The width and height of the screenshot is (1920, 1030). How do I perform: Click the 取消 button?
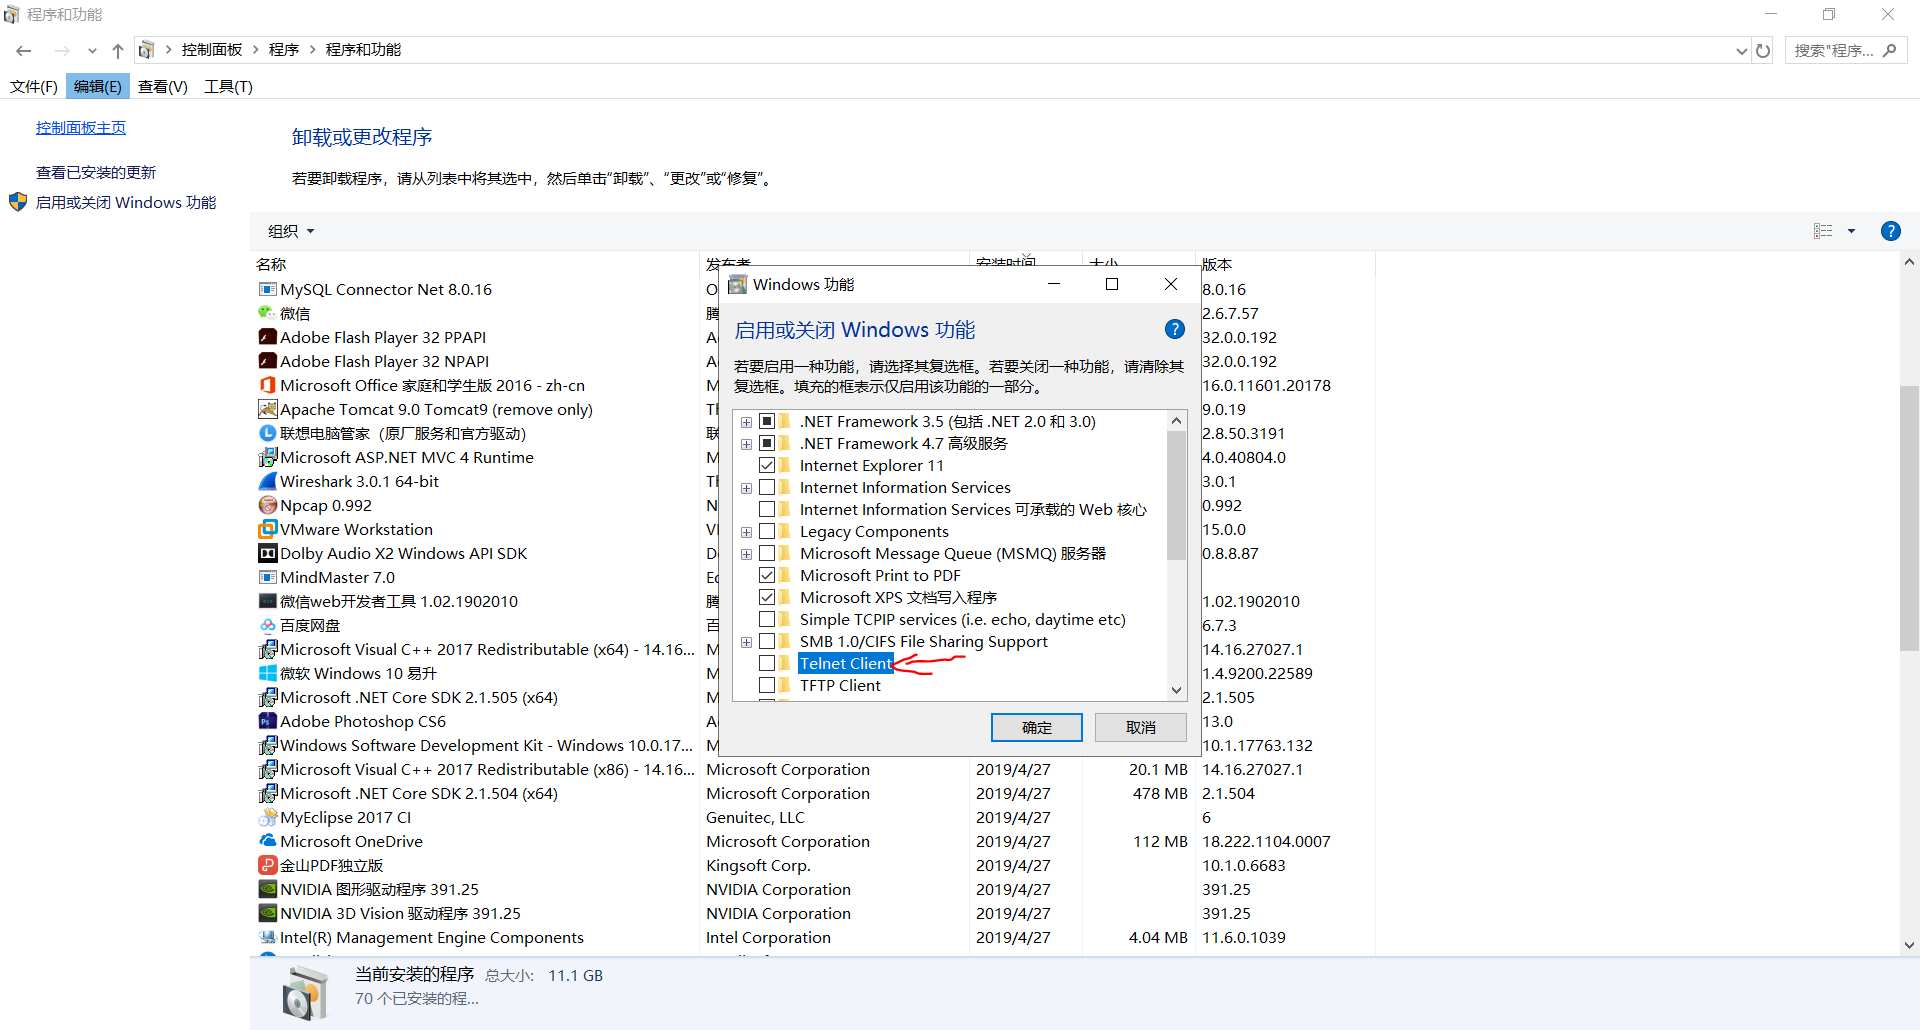1141,728
